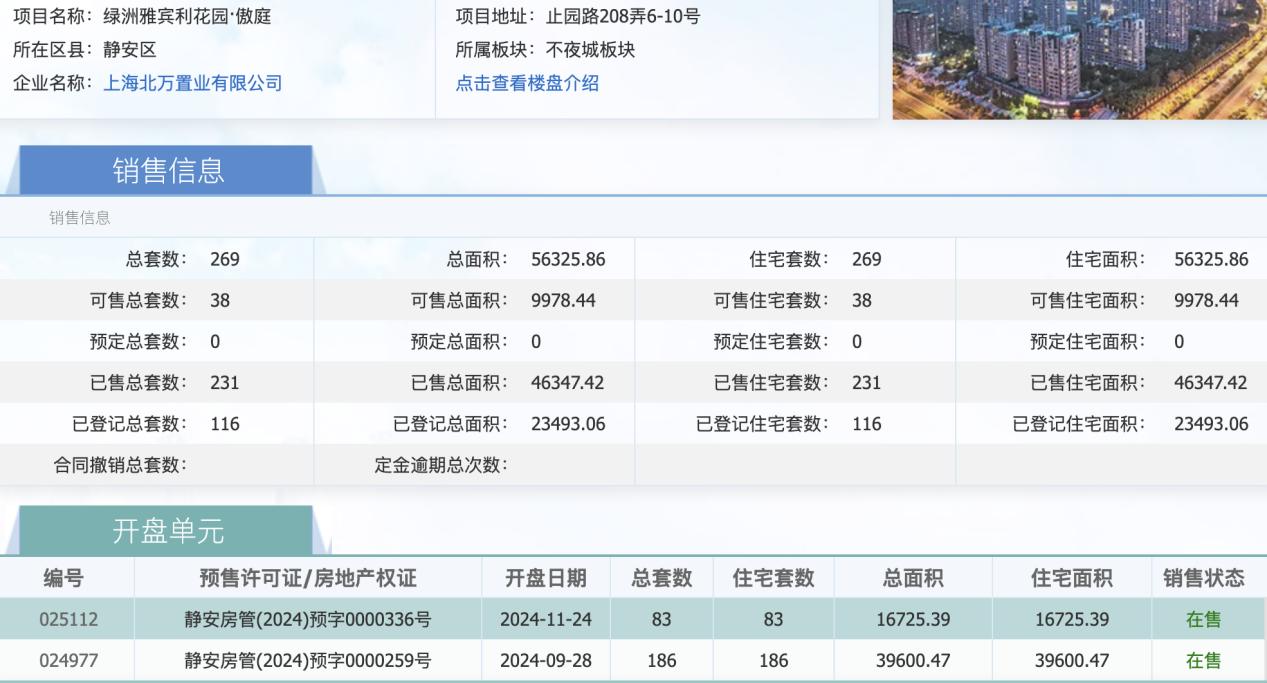1267x683 pixels.
Task: Click the 已售住宅面积 value 46347.42
Action: [1211, 382]
